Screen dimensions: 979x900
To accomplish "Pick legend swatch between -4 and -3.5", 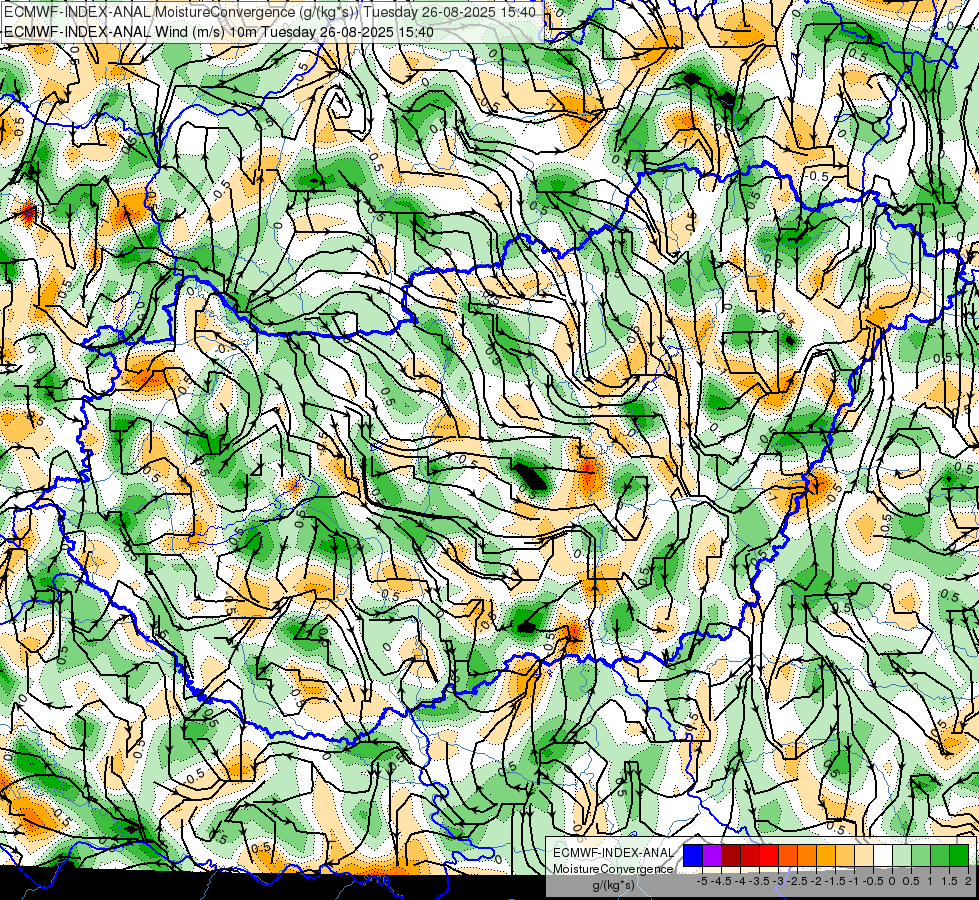I will [750, 855].
